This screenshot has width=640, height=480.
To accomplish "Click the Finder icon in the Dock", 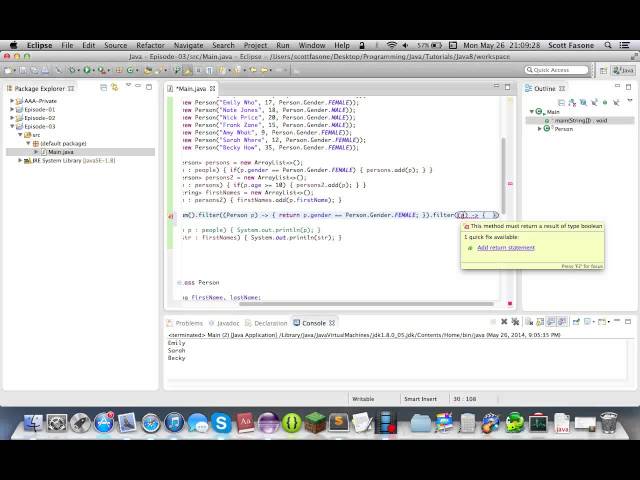I will tap(33, 423).
